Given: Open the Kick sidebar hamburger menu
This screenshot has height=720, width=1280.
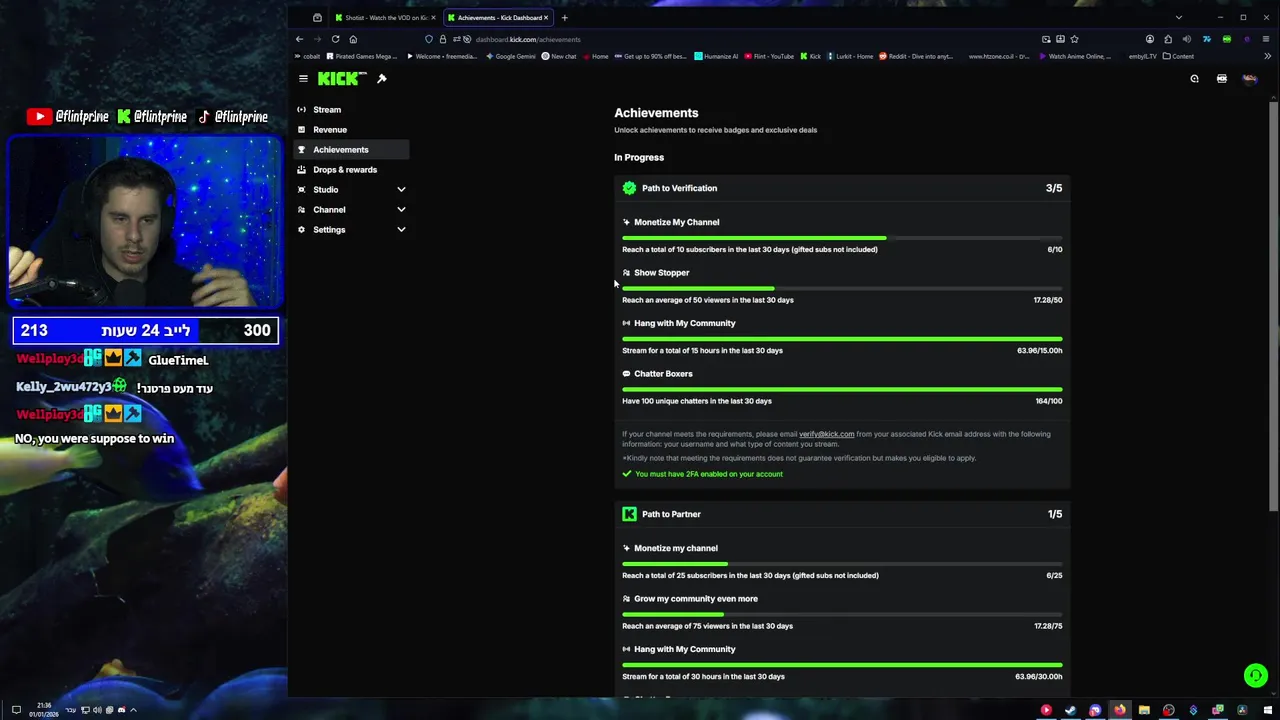Looking at the screenshot, I should point(303,78).
